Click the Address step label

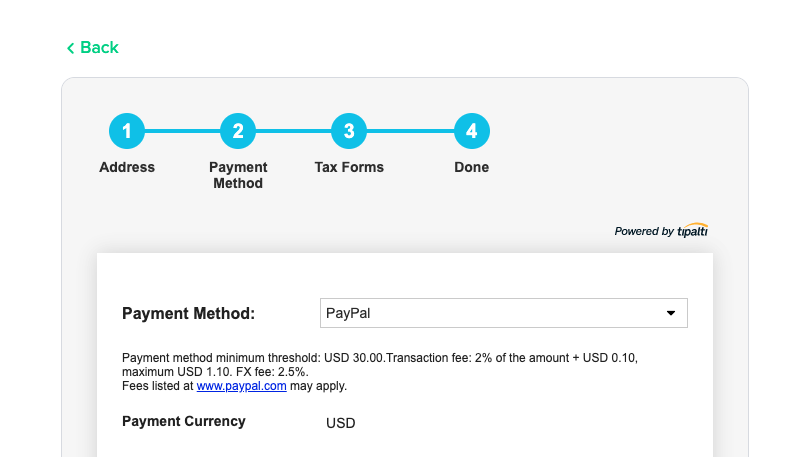pyautogui.click(x=127, y=167)
